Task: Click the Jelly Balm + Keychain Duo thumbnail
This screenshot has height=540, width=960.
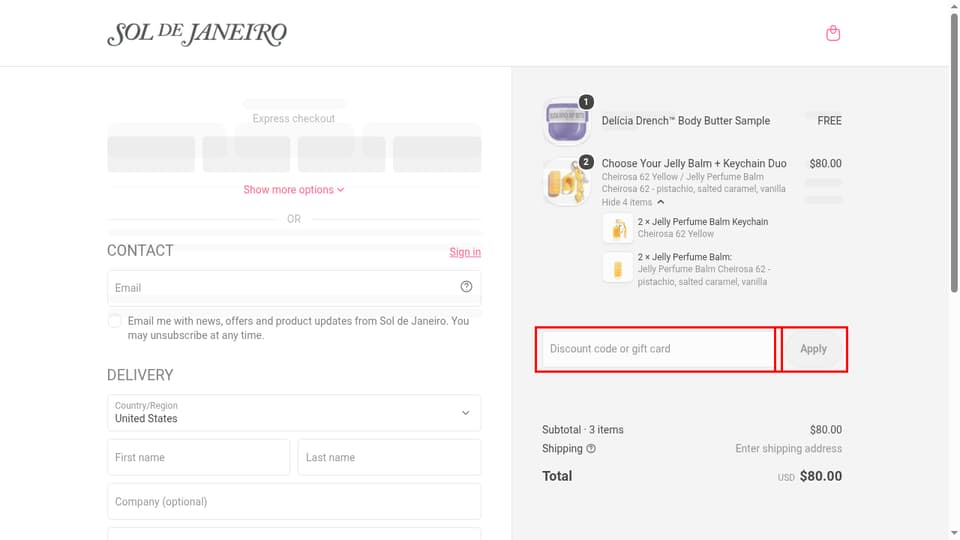Action: pyautogui.click(x=567, y=182)
